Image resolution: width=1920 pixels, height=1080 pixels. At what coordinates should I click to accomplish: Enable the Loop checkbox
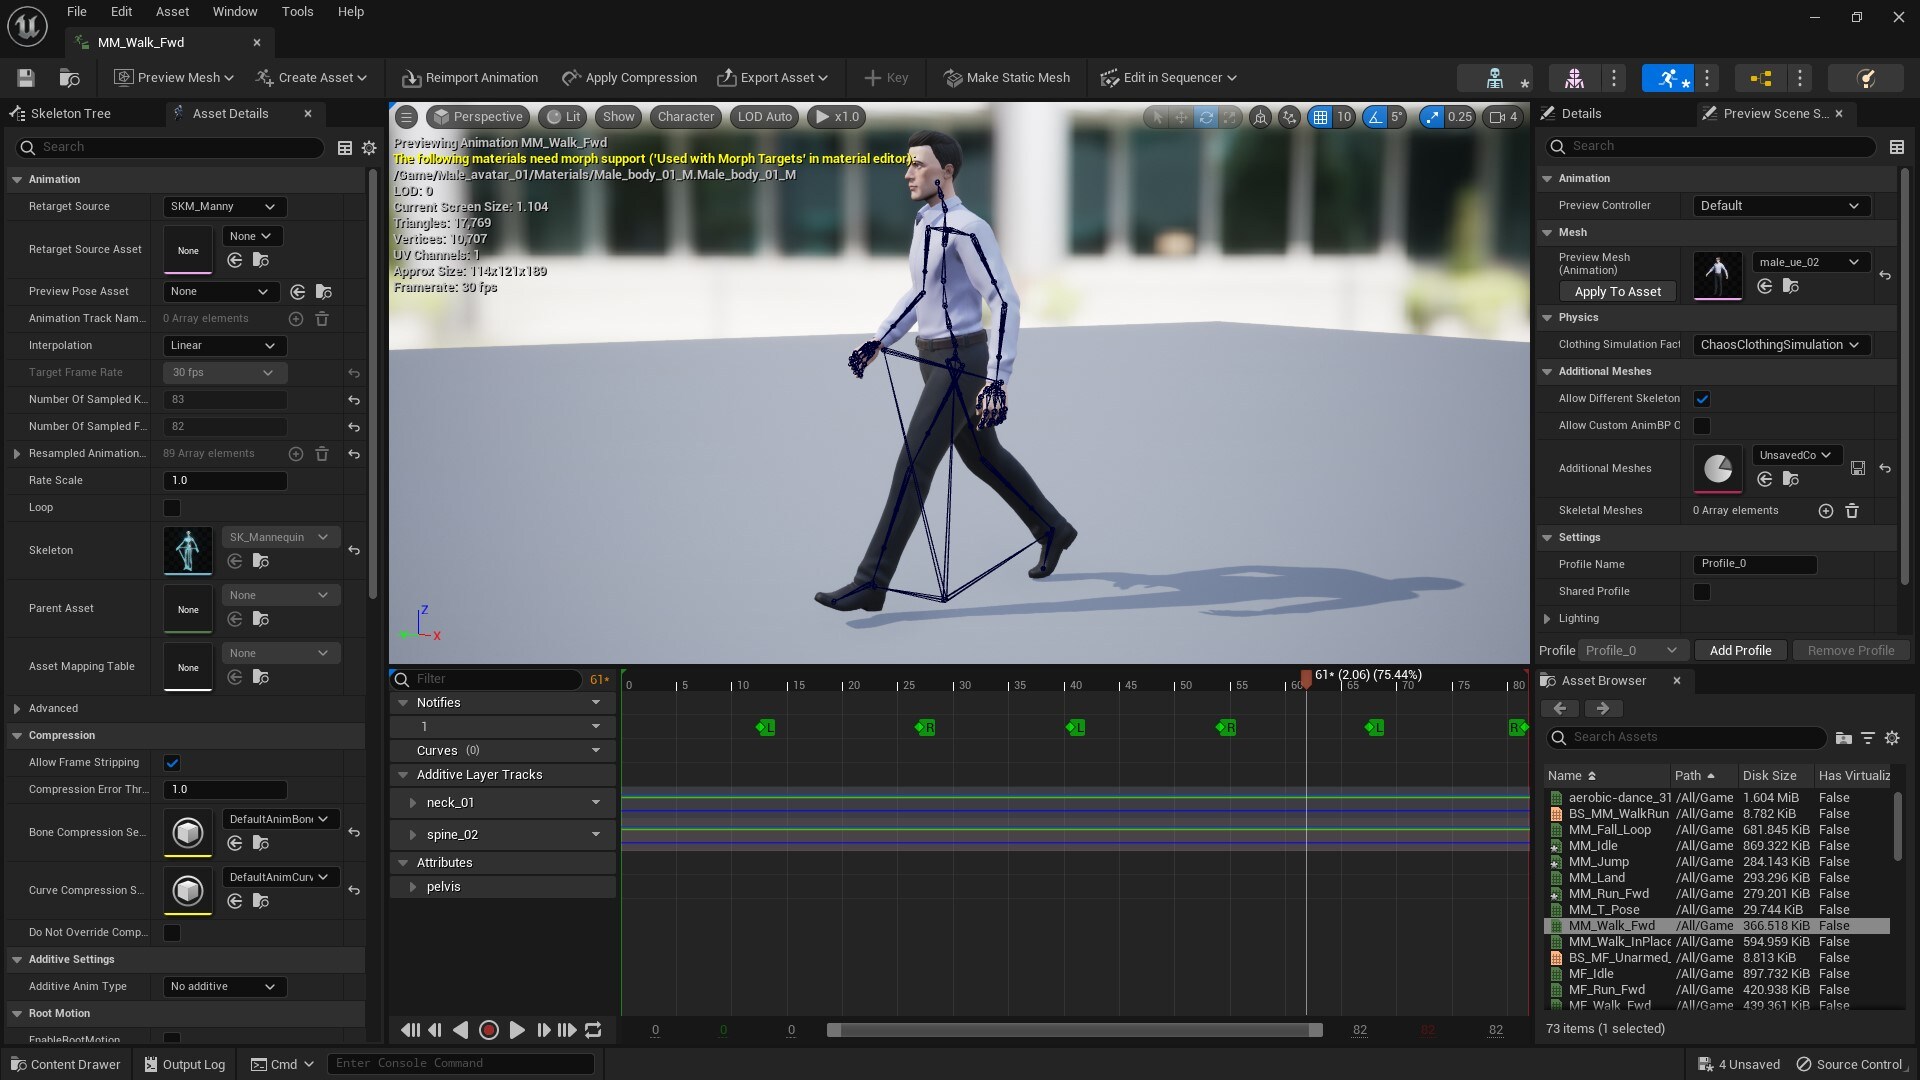[x=172, y=508]
